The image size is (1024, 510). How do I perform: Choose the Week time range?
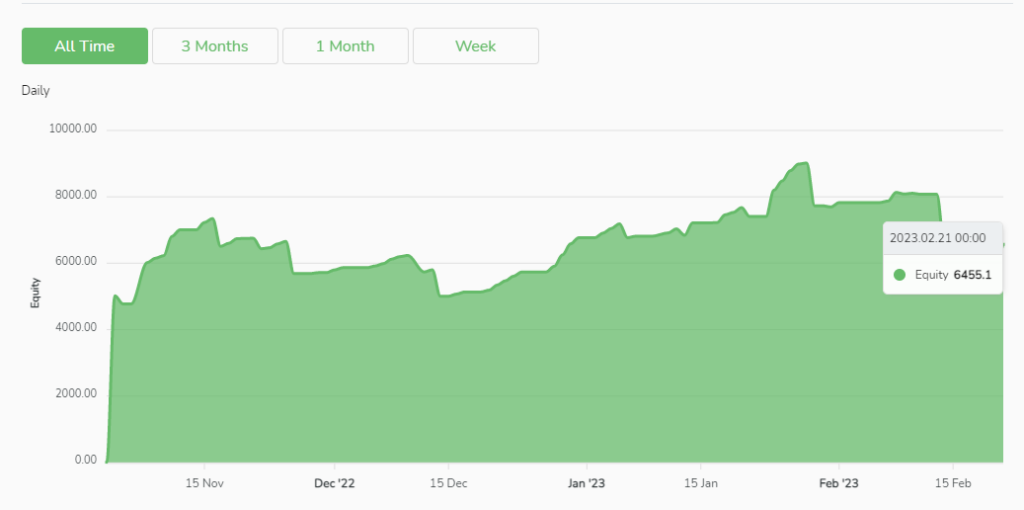coord(475,46)
